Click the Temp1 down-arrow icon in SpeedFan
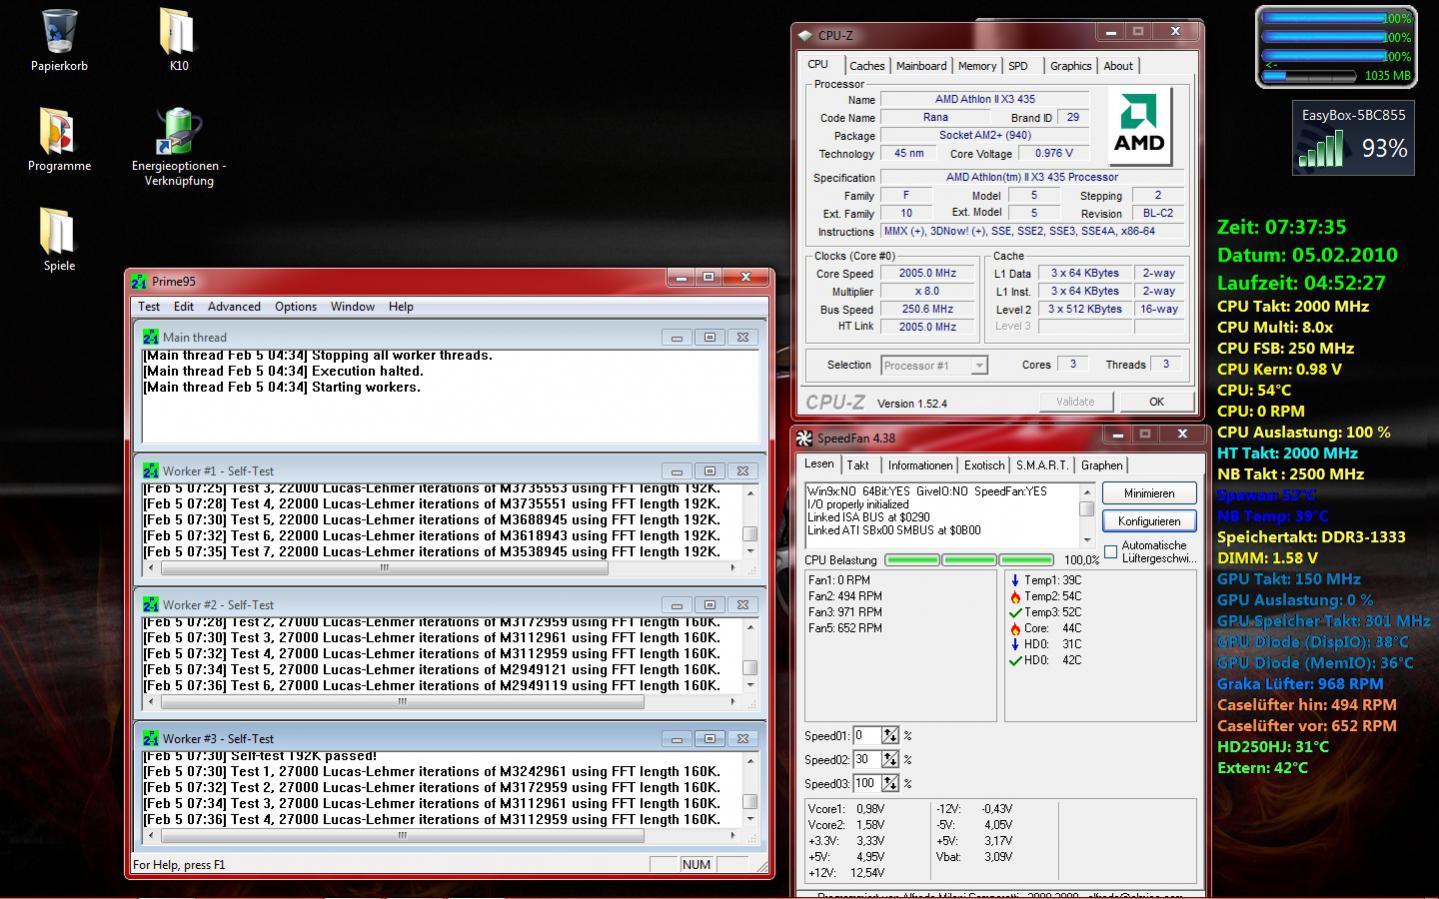 tap(1015, 581)
